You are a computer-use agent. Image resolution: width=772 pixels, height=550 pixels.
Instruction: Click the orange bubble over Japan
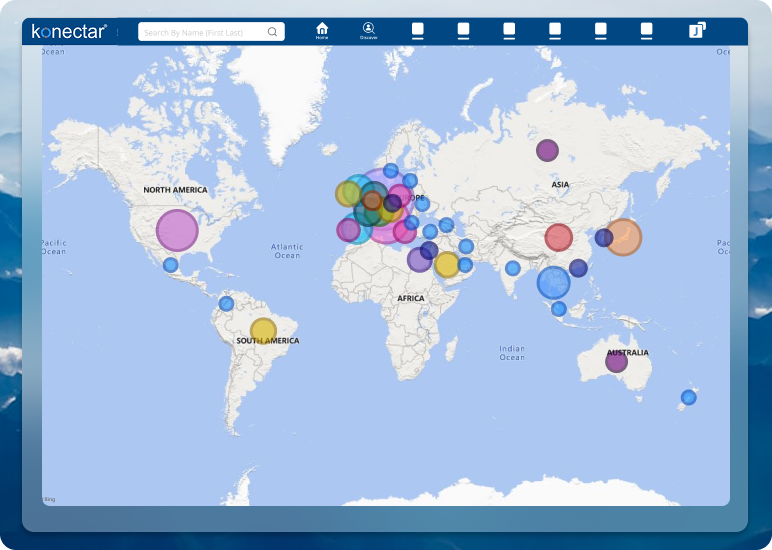tap(623, 237)
